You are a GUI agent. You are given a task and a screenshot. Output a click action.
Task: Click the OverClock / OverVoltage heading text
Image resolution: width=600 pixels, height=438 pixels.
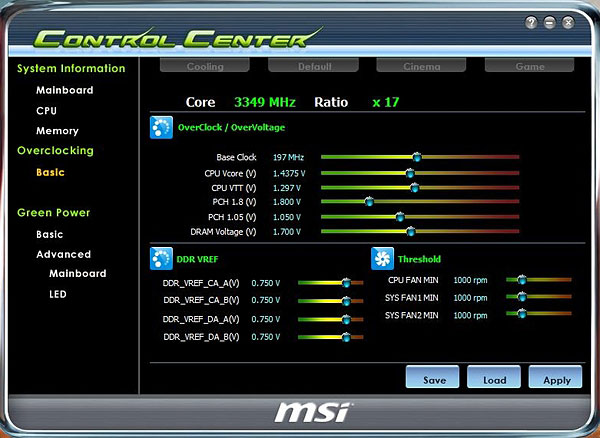click(x=231, y=127)
